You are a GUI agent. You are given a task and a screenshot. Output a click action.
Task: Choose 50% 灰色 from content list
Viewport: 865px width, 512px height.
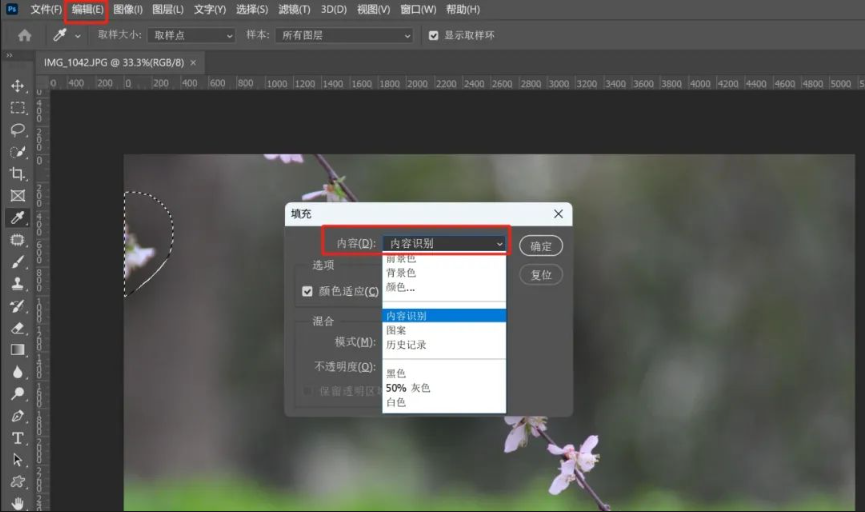click(444, 388)
